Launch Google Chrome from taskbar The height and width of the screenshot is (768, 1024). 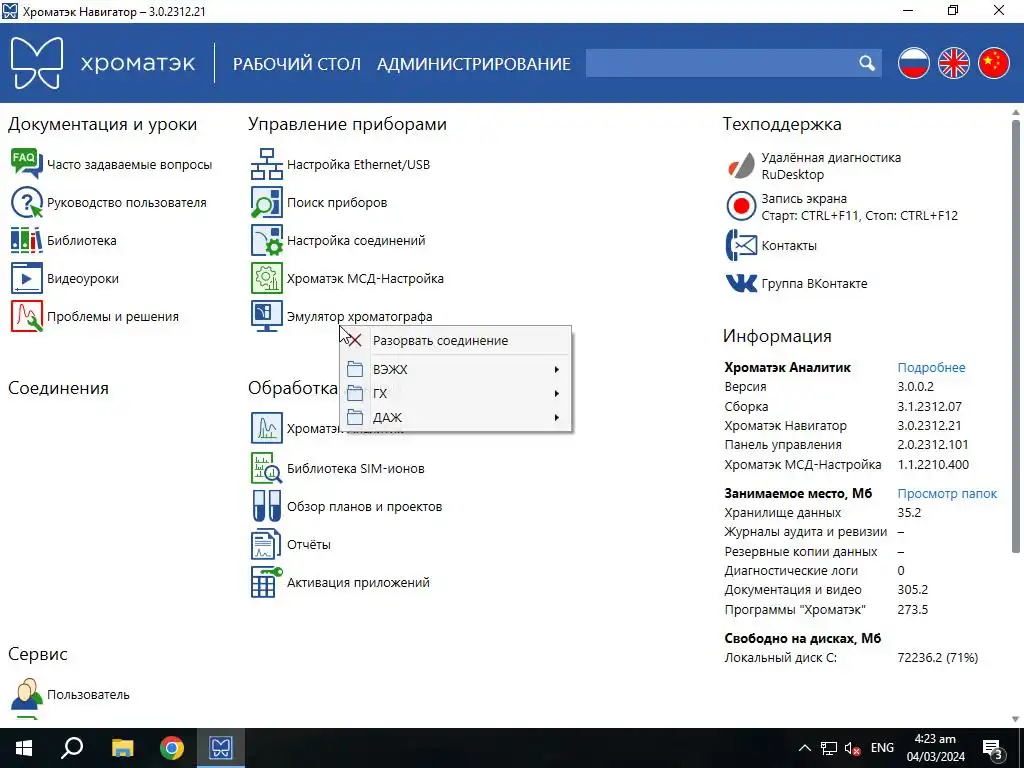[x=172, y=748]
